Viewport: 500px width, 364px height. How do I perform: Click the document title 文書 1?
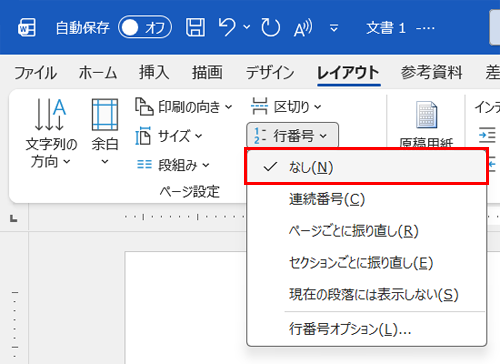[386, 28]
